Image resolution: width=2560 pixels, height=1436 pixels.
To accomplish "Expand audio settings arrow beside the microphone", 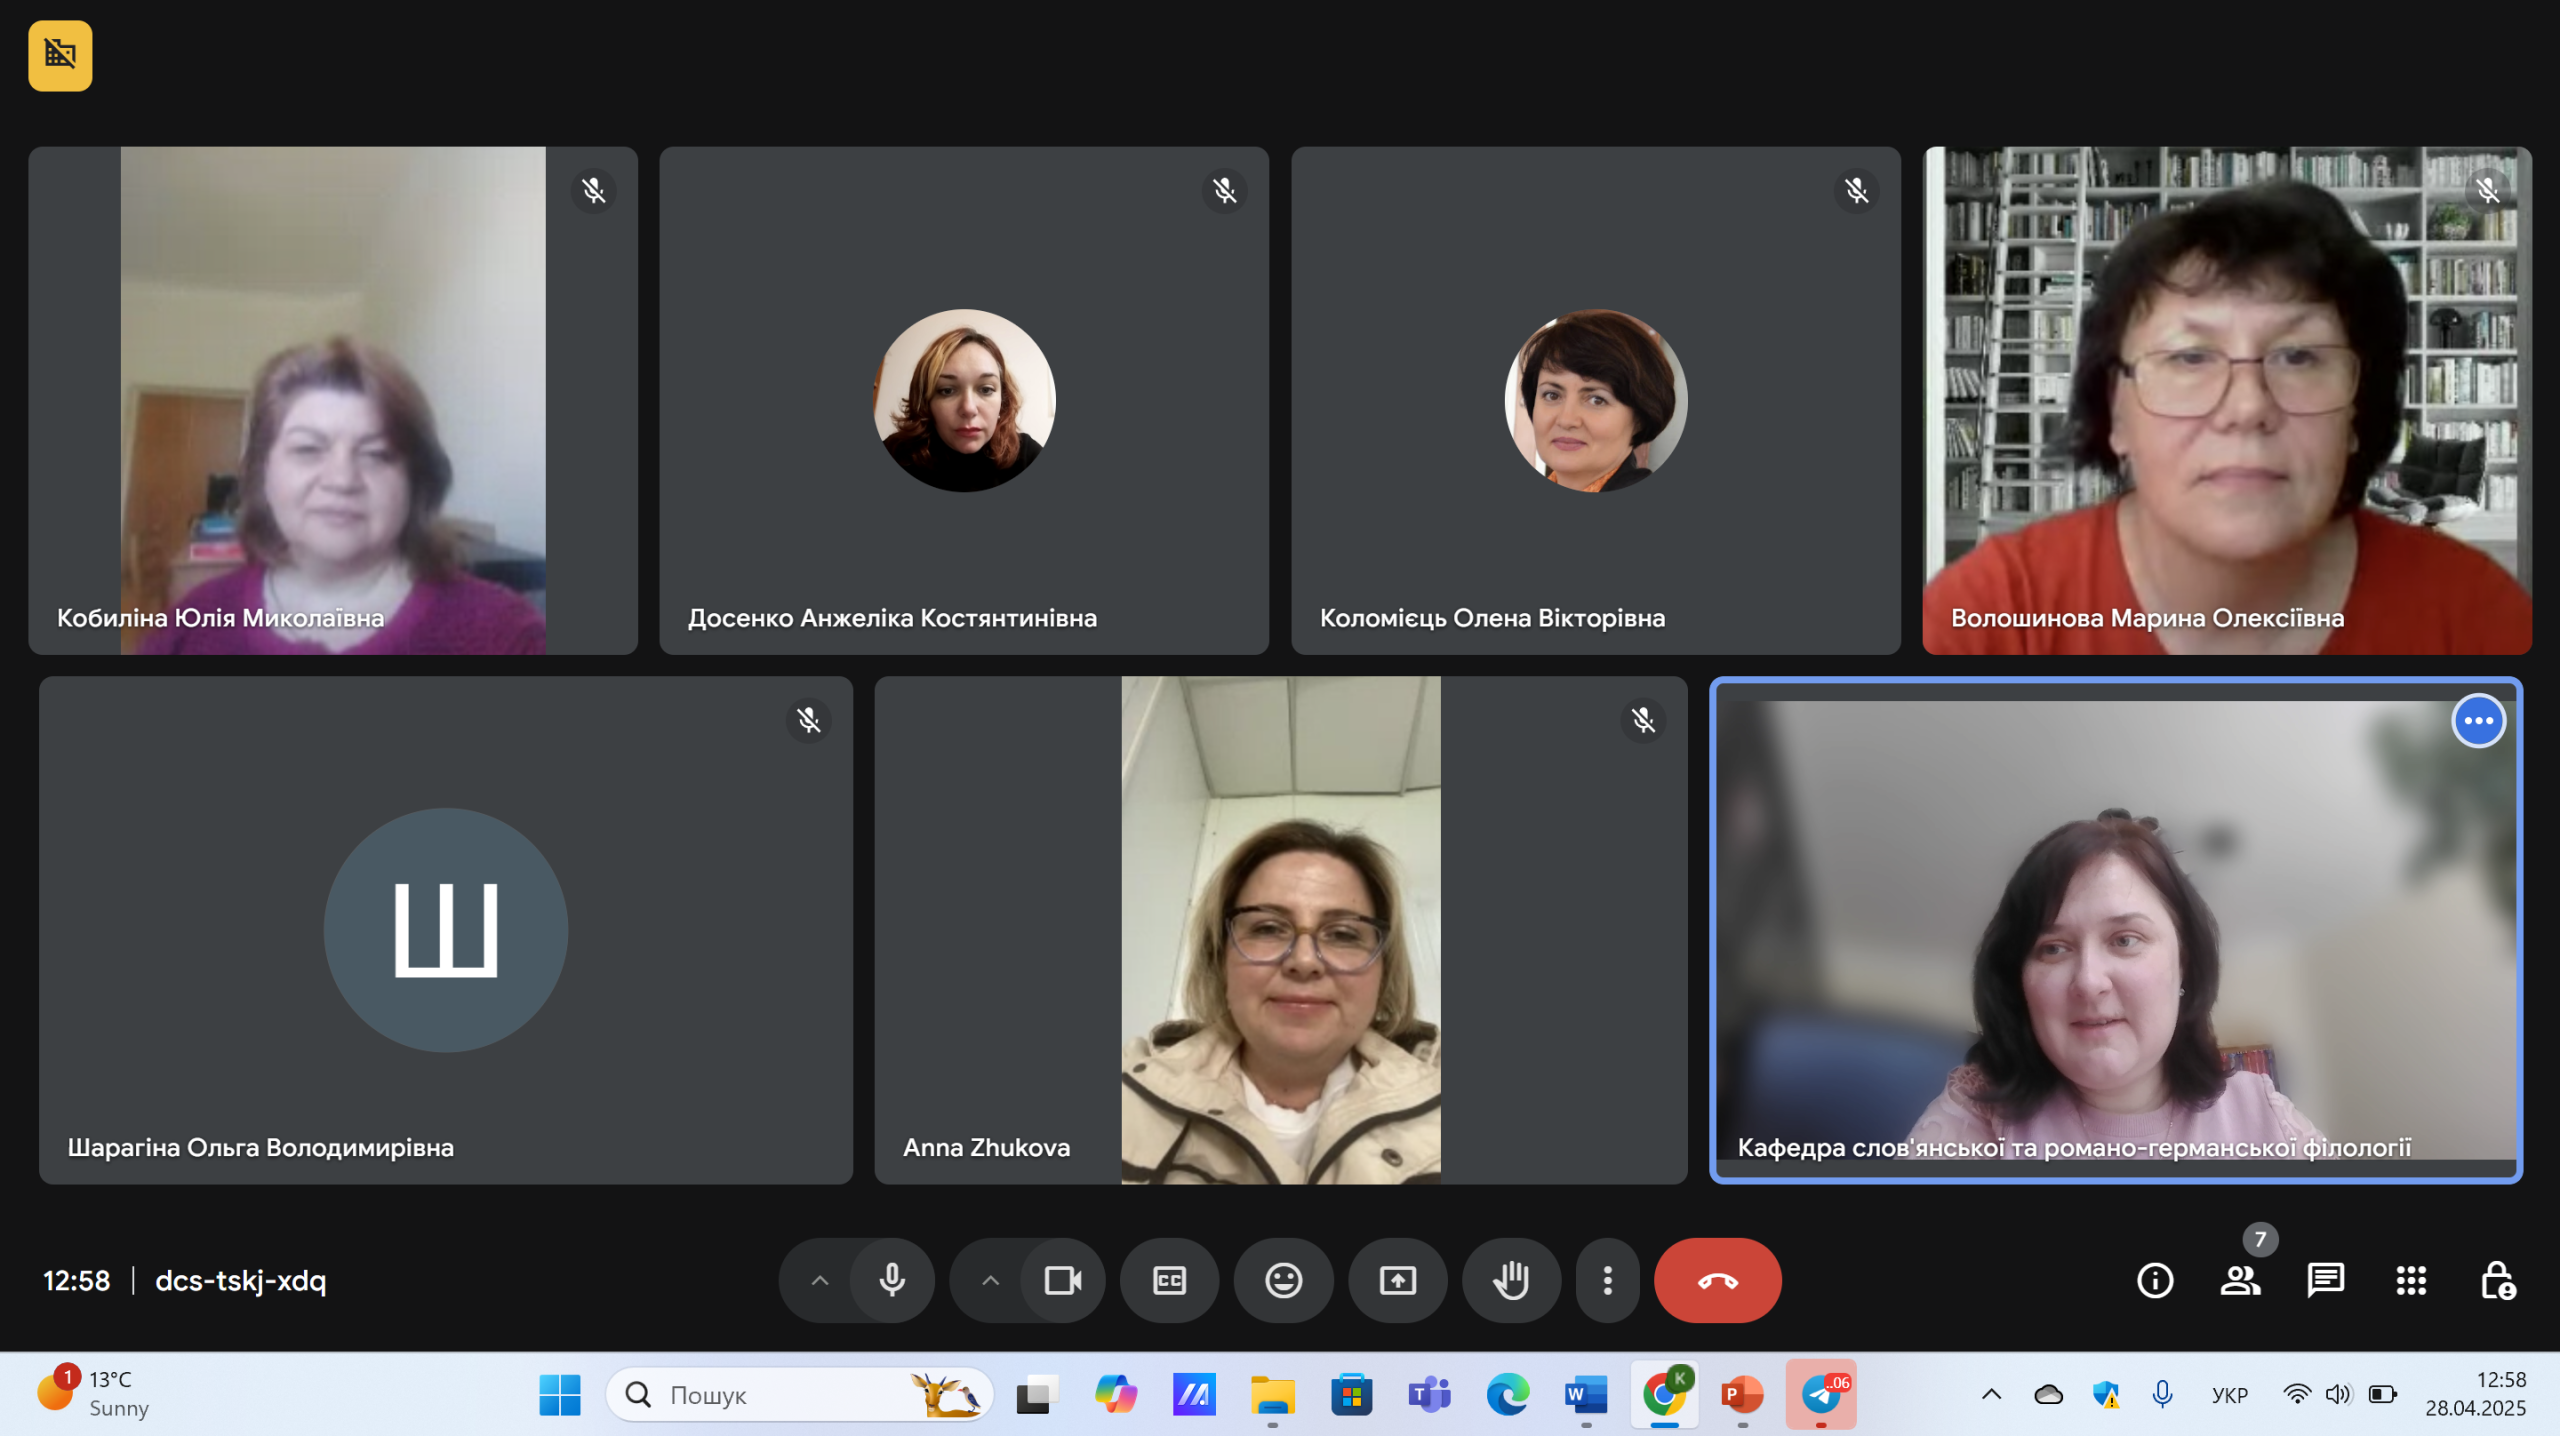I will [819, 1280].
